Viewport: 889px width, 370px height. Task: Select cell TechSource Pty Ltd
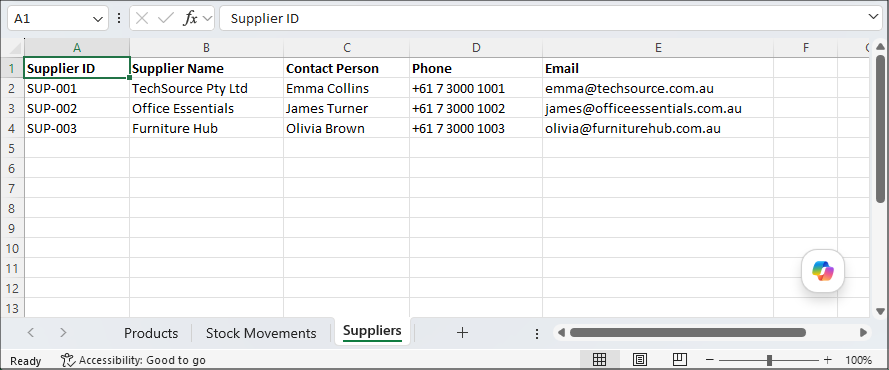pyautogui.click(x=206, y=88)
